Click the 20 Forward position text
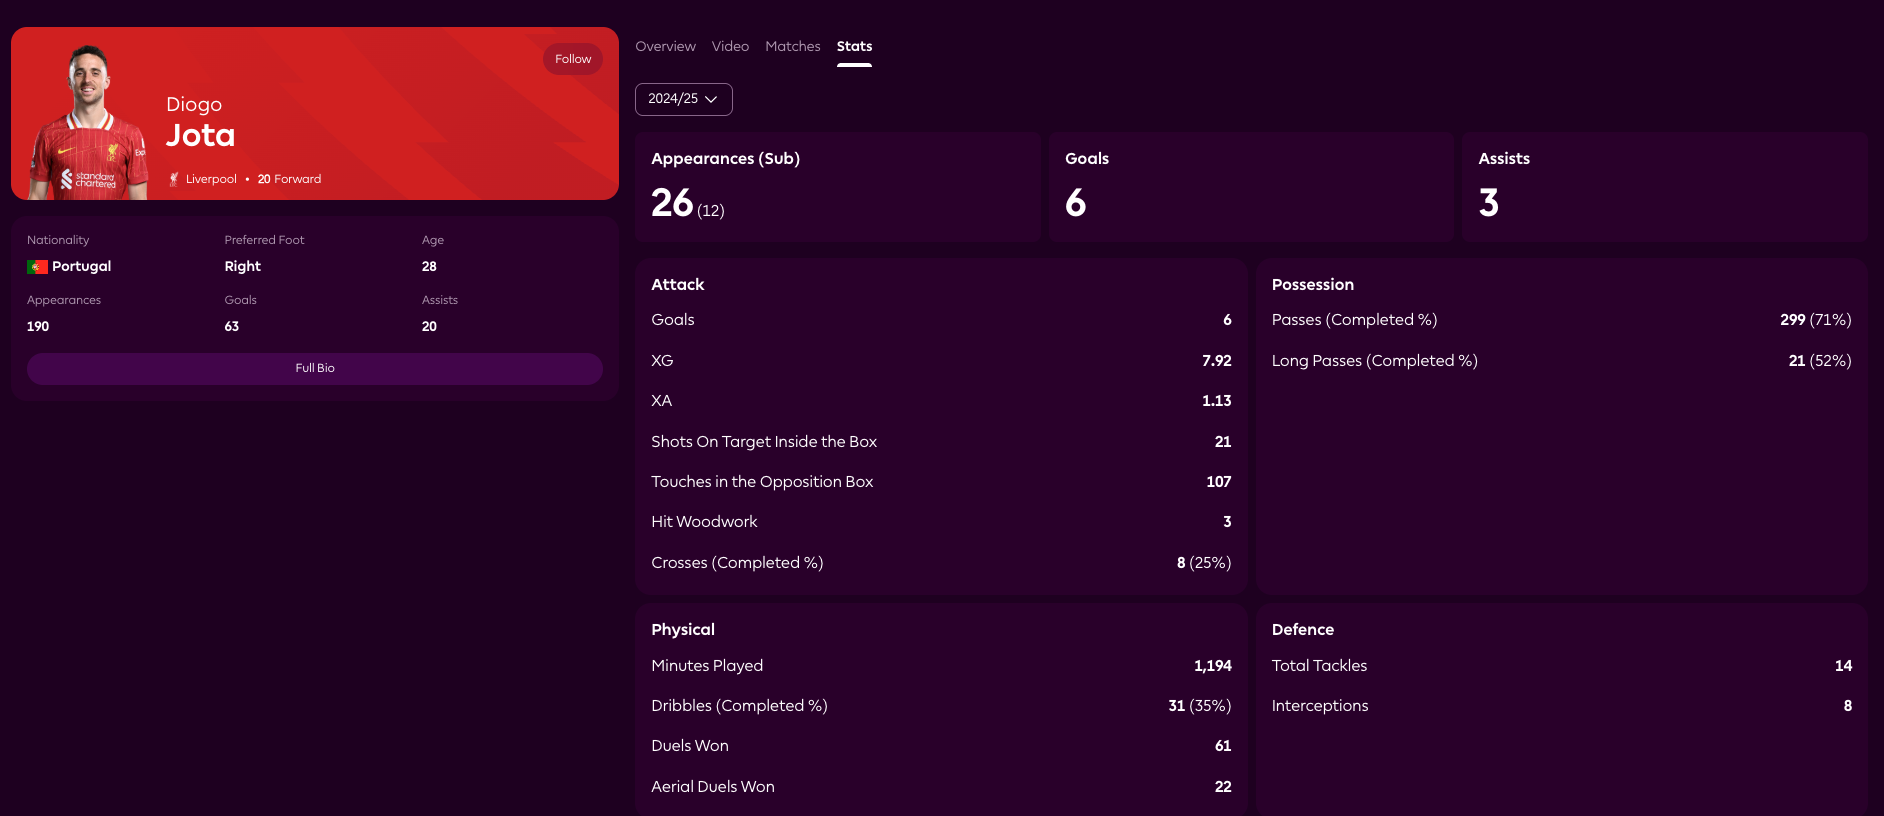 click(x=289, y=179)
